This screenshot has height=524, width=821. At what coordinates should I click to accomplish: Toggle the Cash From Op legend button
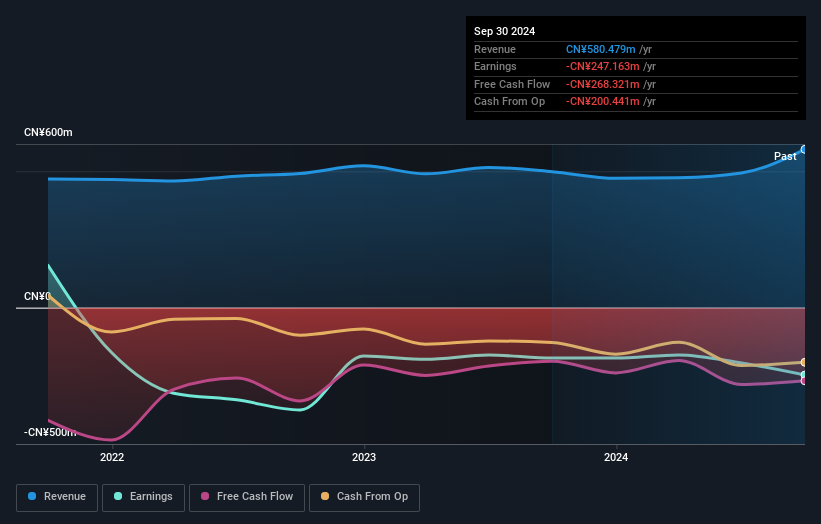pos(364,497)
